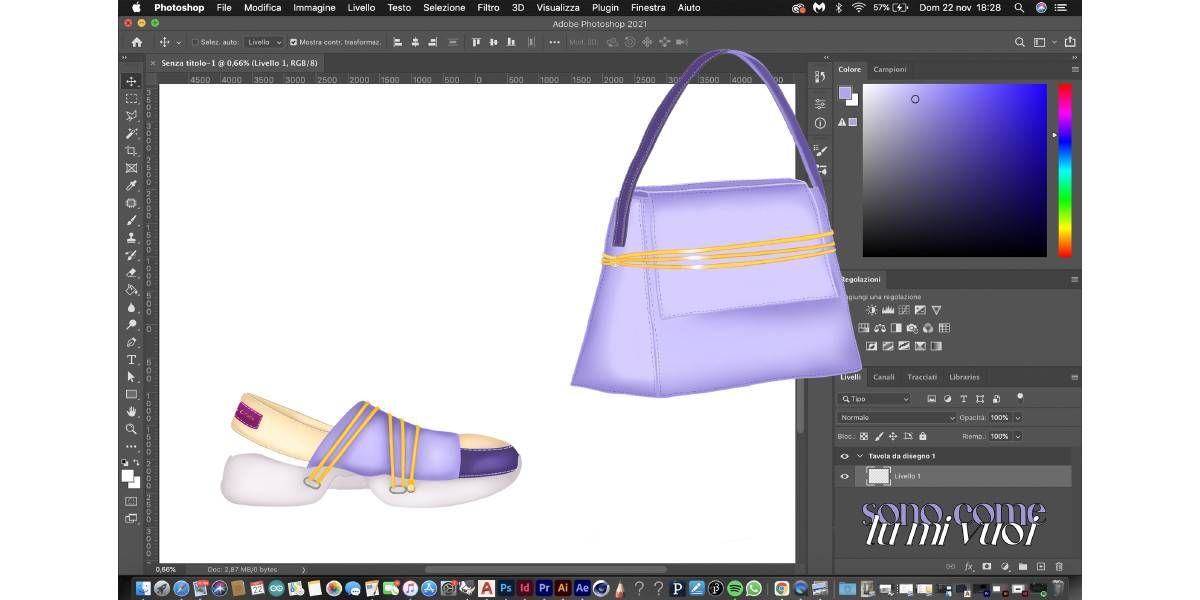Select the Crop tool

pyautogui.click(x=131, y=151)
